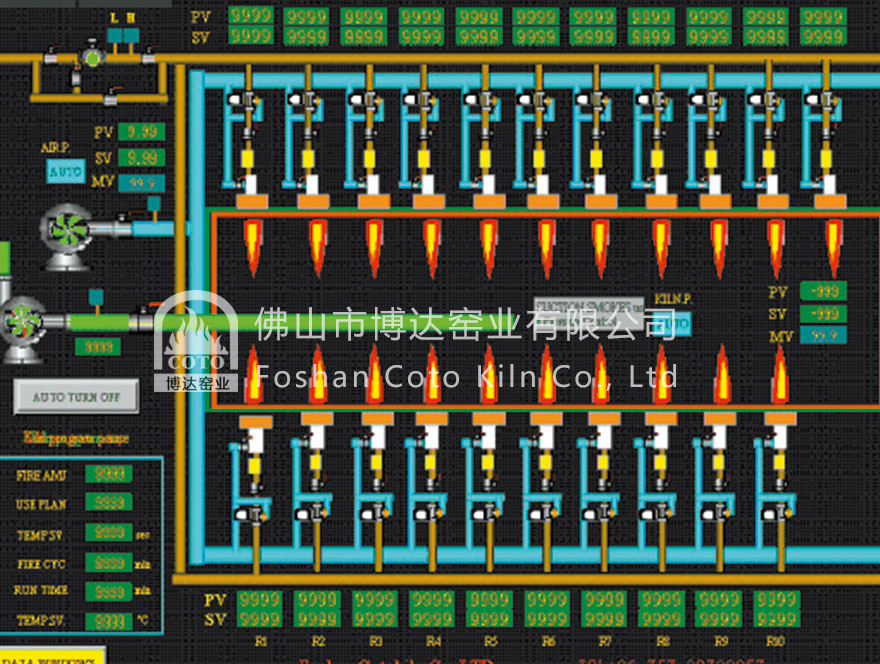Click the R6 burner flame

547,375
